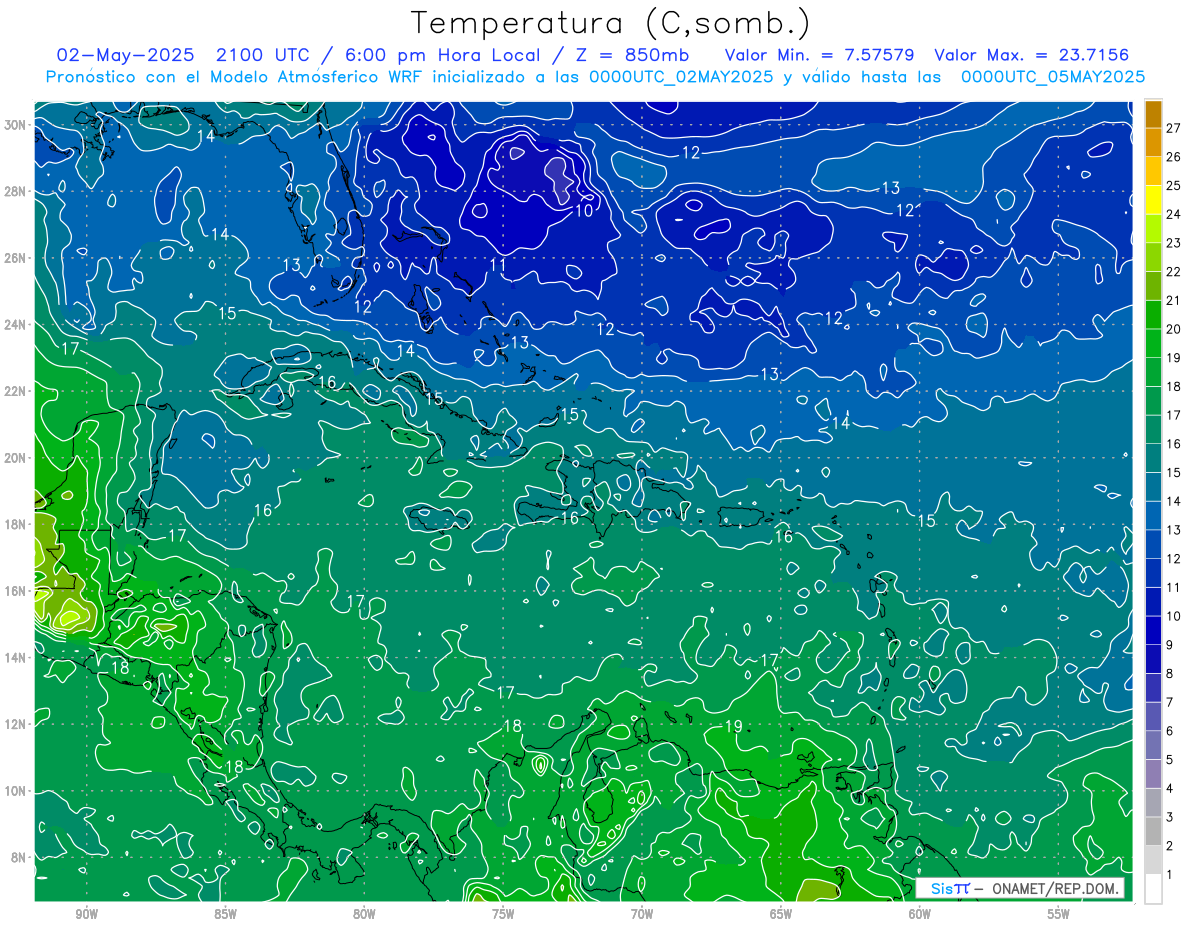Click the '28N' latitude axis label
The width and height of the screenshot is (1200, 927).
[x=17, y=191]
